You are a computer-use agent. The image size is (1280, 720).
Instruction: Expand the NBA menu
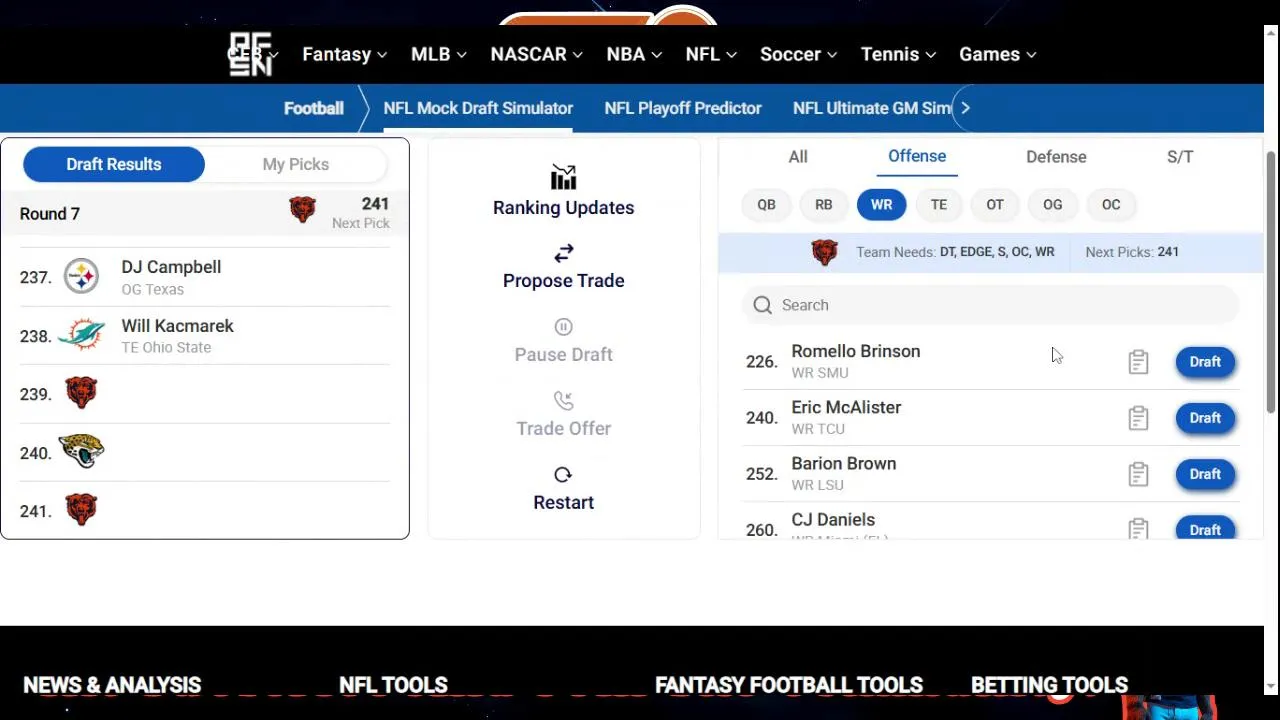634,54
